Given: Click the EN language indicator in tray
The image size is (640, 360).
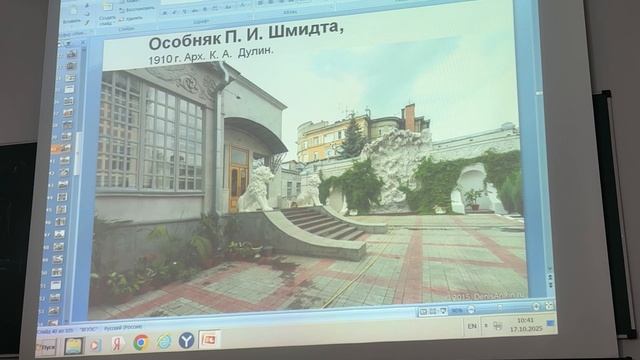Looking at the screenshot, I should coord(472,326).
